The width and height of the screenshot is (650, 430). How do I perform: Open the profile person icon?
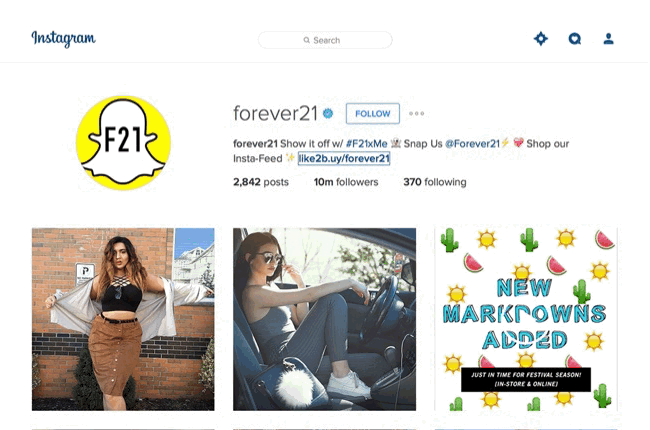608,39
